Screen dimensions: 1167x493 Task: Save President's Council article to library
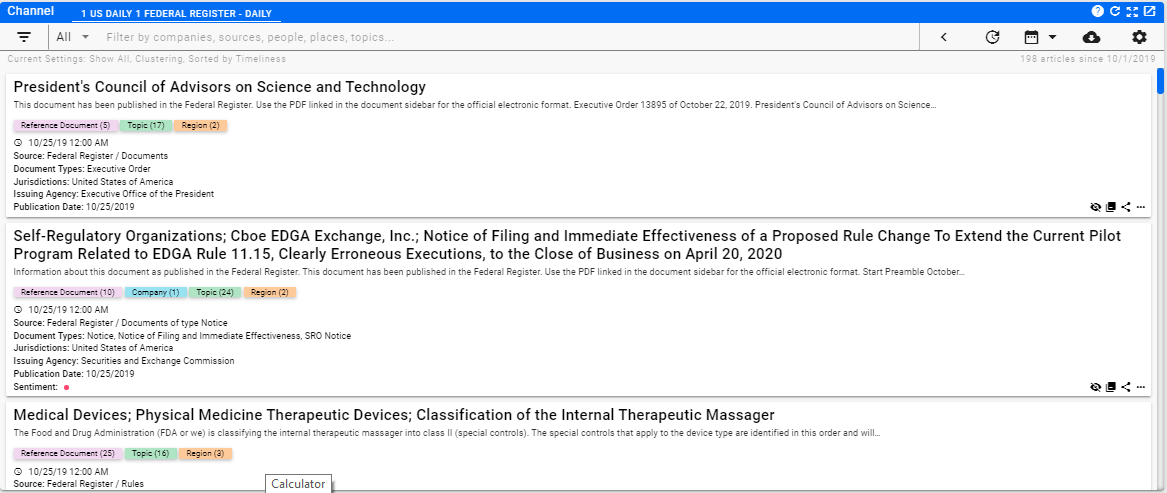[x=1111, y=207]
